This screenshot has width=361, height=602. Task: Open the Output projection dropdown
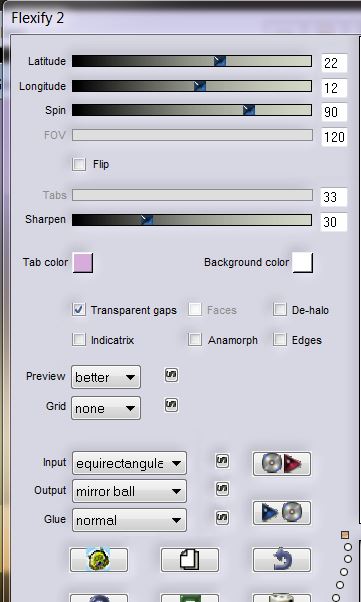pos(129,491)
